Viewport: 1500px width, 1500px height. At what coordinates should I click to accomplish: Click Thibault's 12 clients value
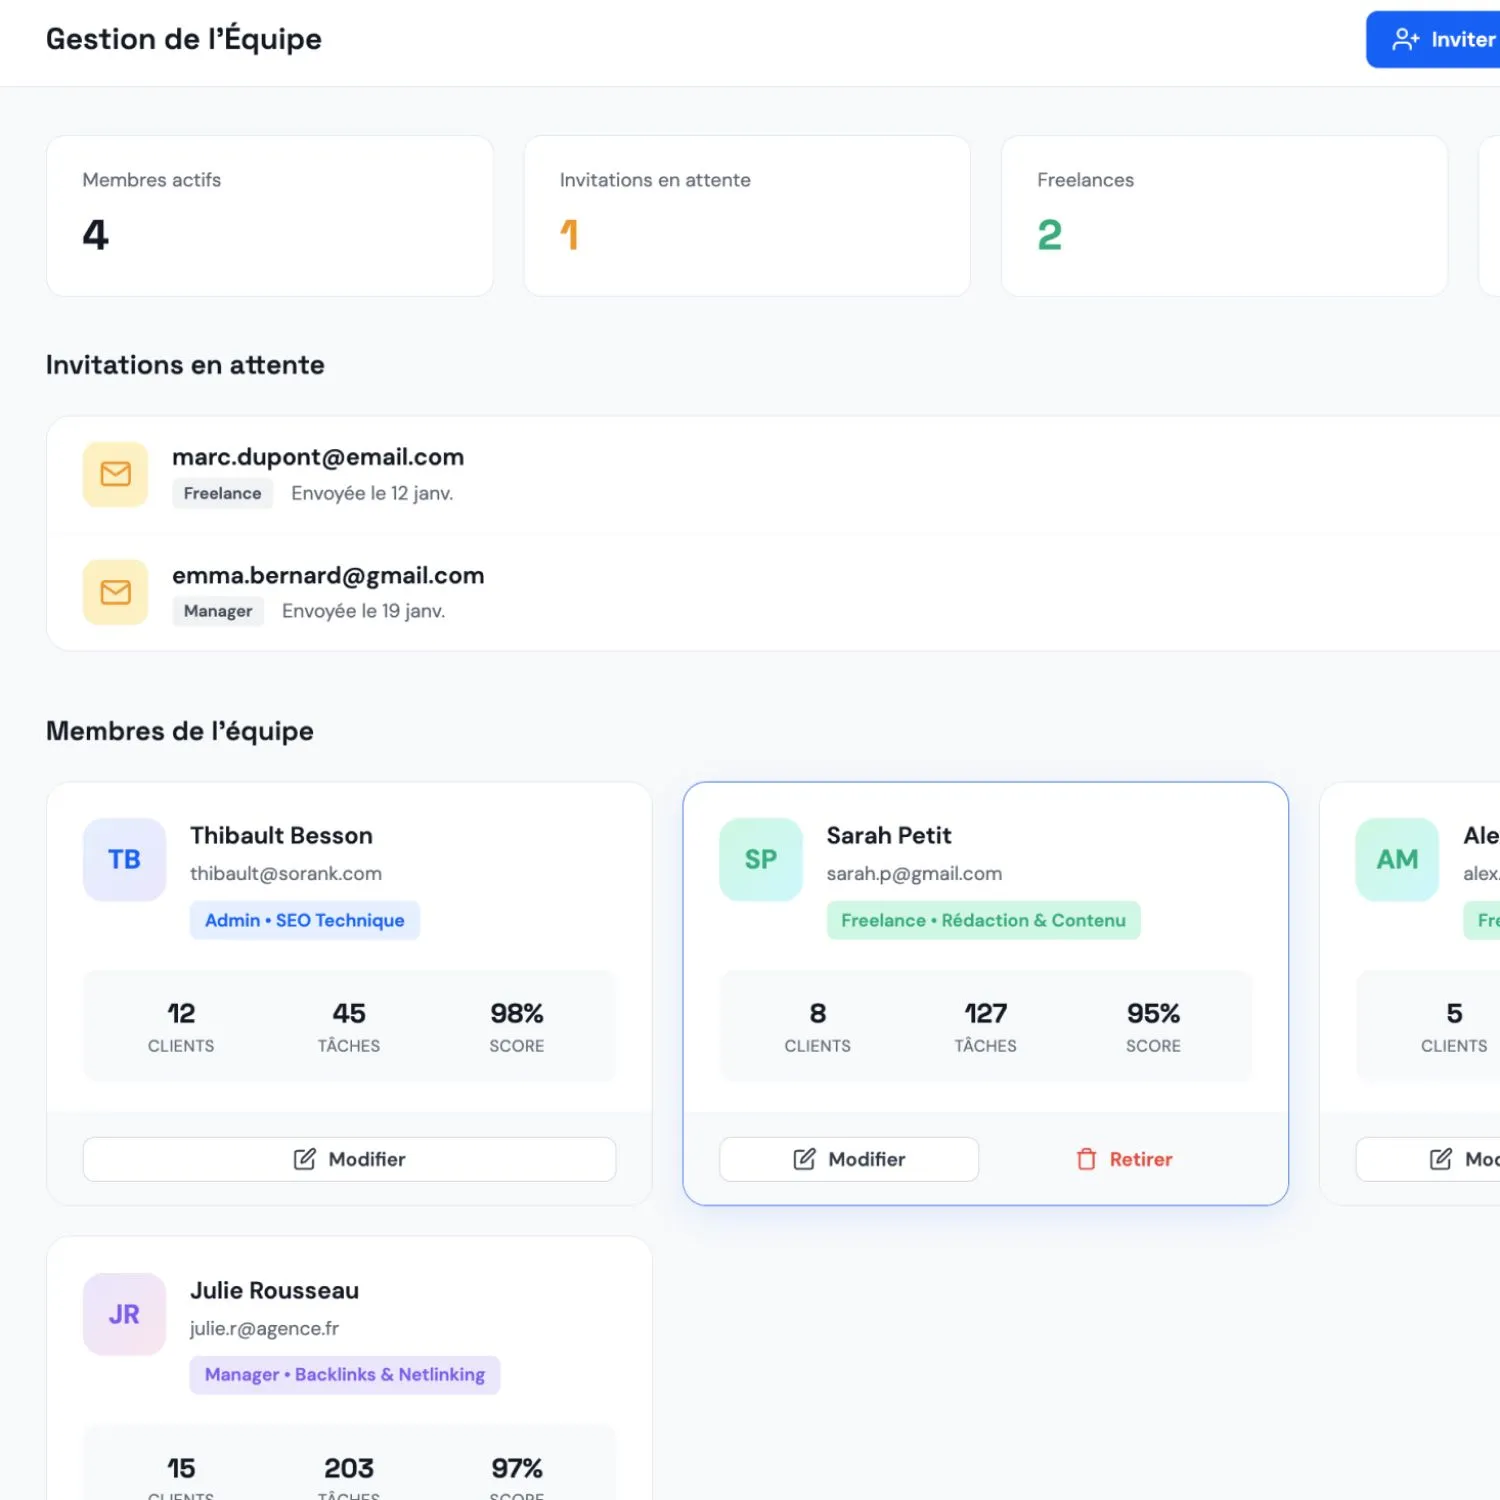coord(181,1013)
